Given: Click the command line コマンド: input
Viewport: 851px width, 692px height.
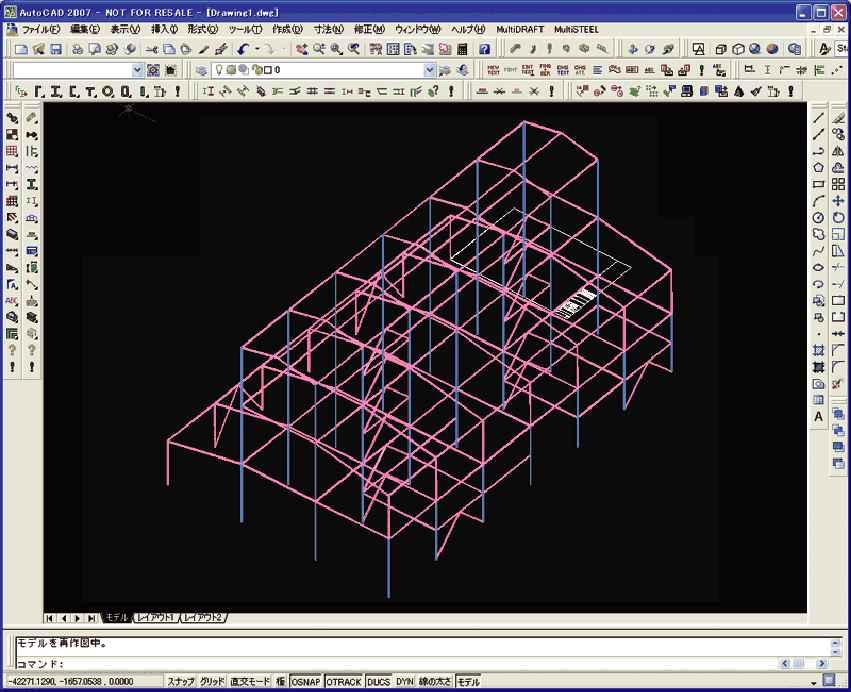Looking at the screenshot, I should (396, 663).
